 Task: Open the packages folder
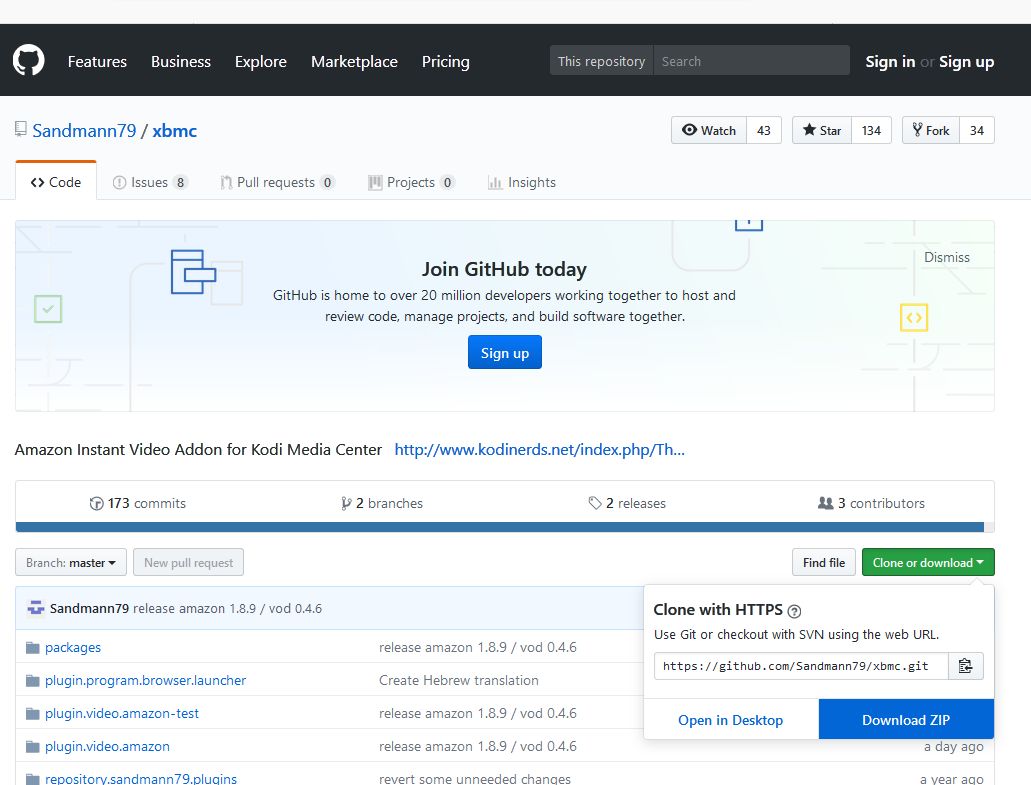tap(73, 648)
